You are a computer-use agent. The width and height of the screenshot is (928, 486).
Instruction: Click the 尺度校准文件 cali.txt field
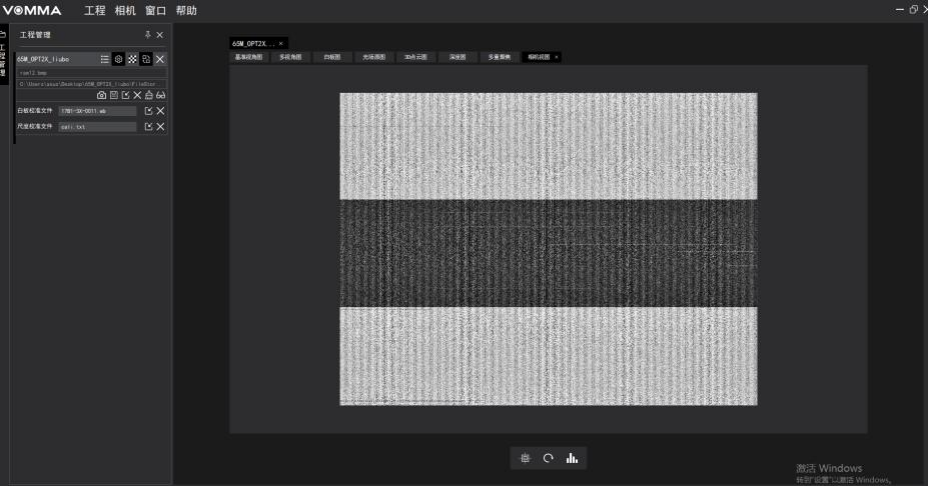[x=96, y=127]
